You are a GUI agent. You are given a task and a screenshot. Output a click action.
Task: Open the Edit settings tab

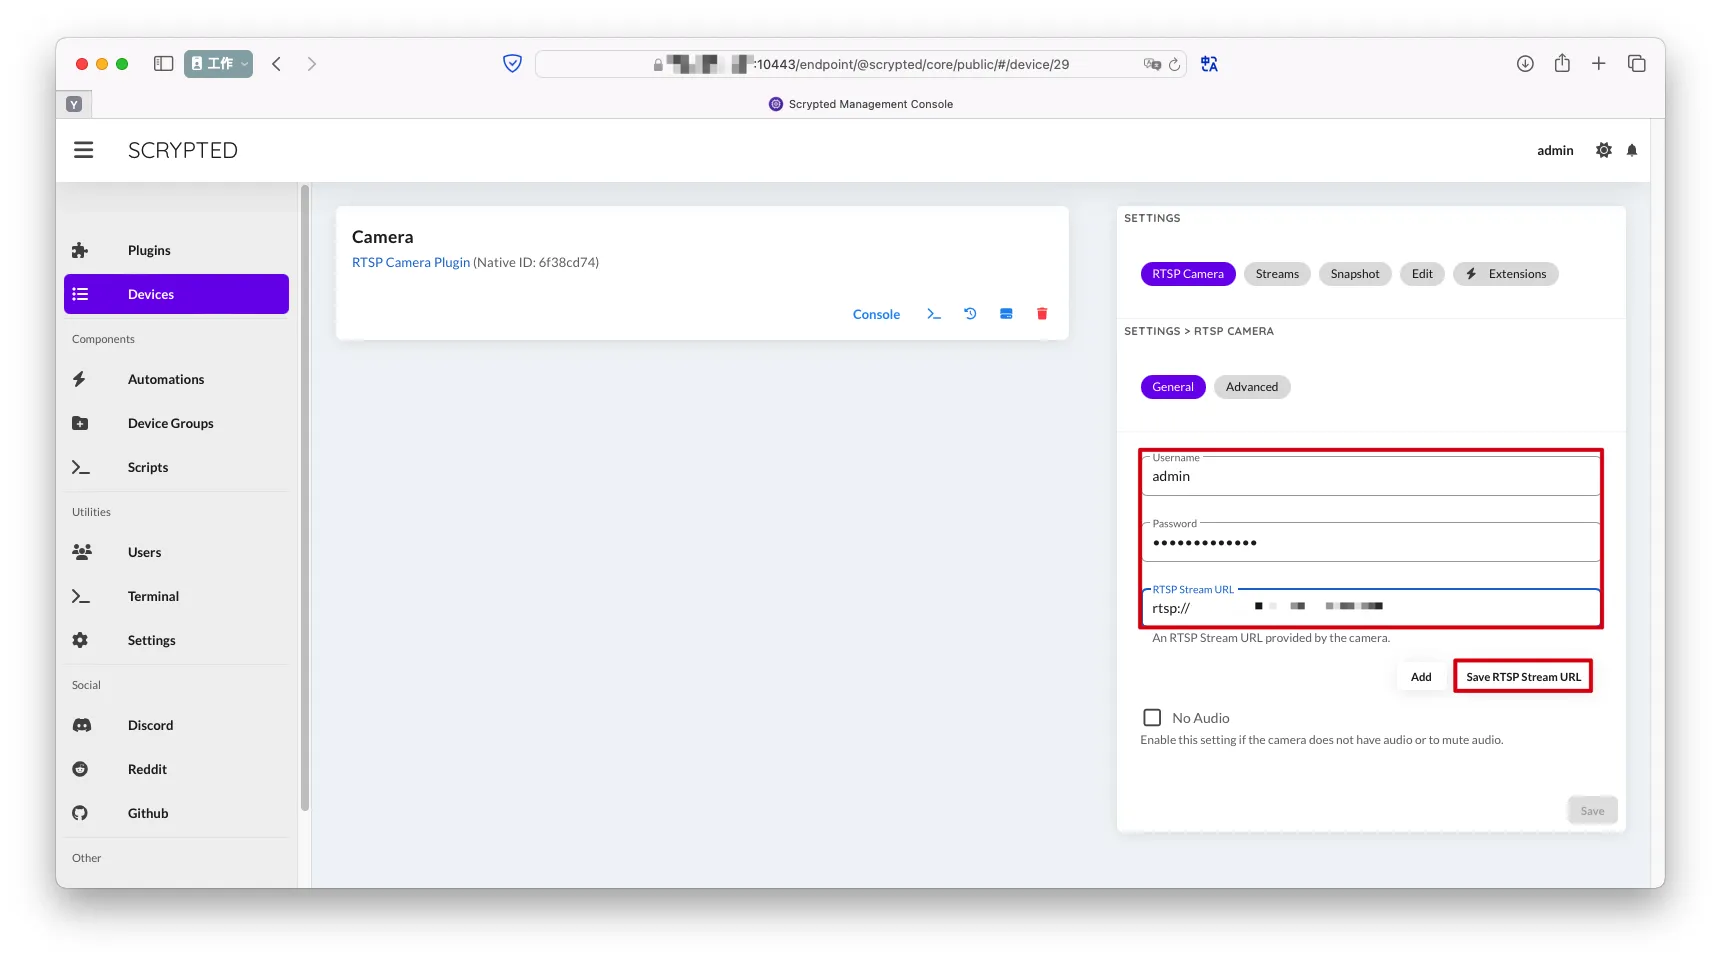tap(1422, 274)
